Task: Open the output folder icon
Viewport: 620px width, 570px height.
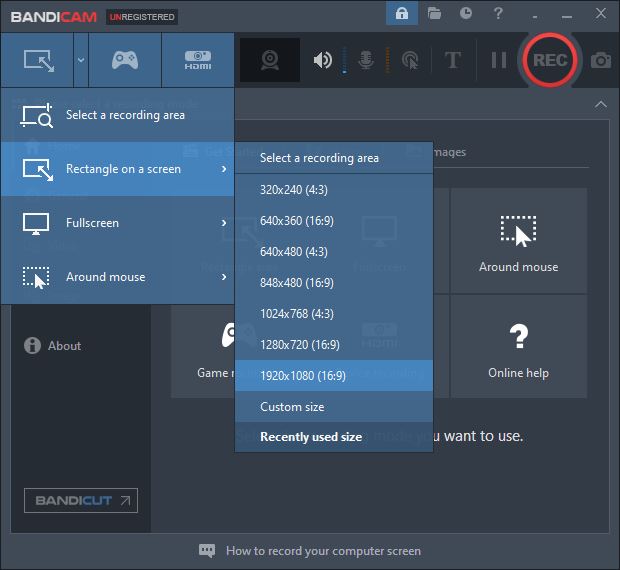Action: click(x=434, y=14)
